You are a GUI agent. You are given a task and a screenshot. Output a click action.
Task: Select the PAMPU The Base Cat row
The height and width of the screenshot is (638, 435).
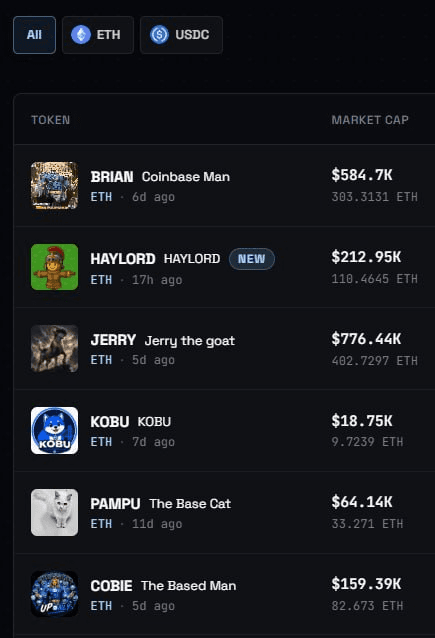click(x=225, y=513)
